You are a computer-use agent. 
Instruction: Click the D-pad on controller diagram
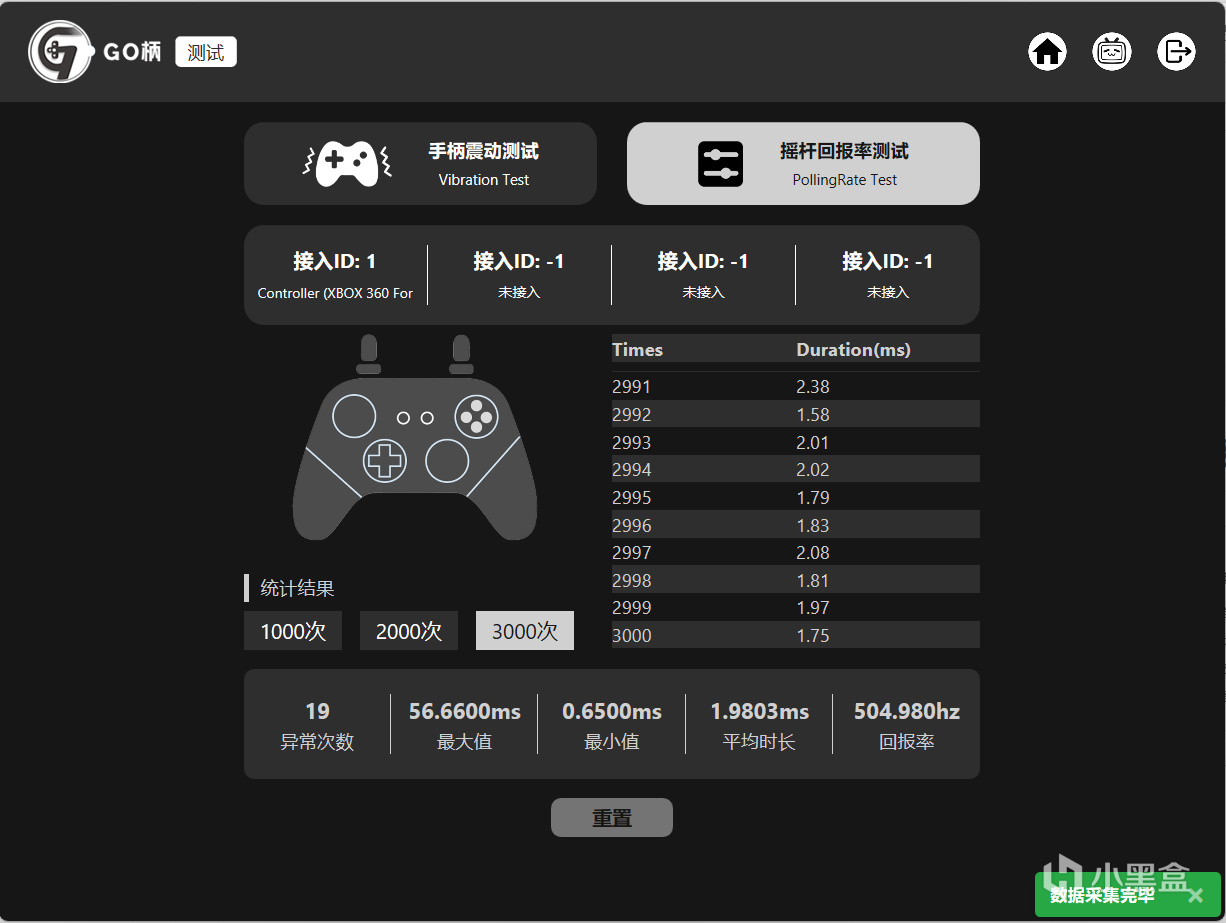tap(385, 460)
